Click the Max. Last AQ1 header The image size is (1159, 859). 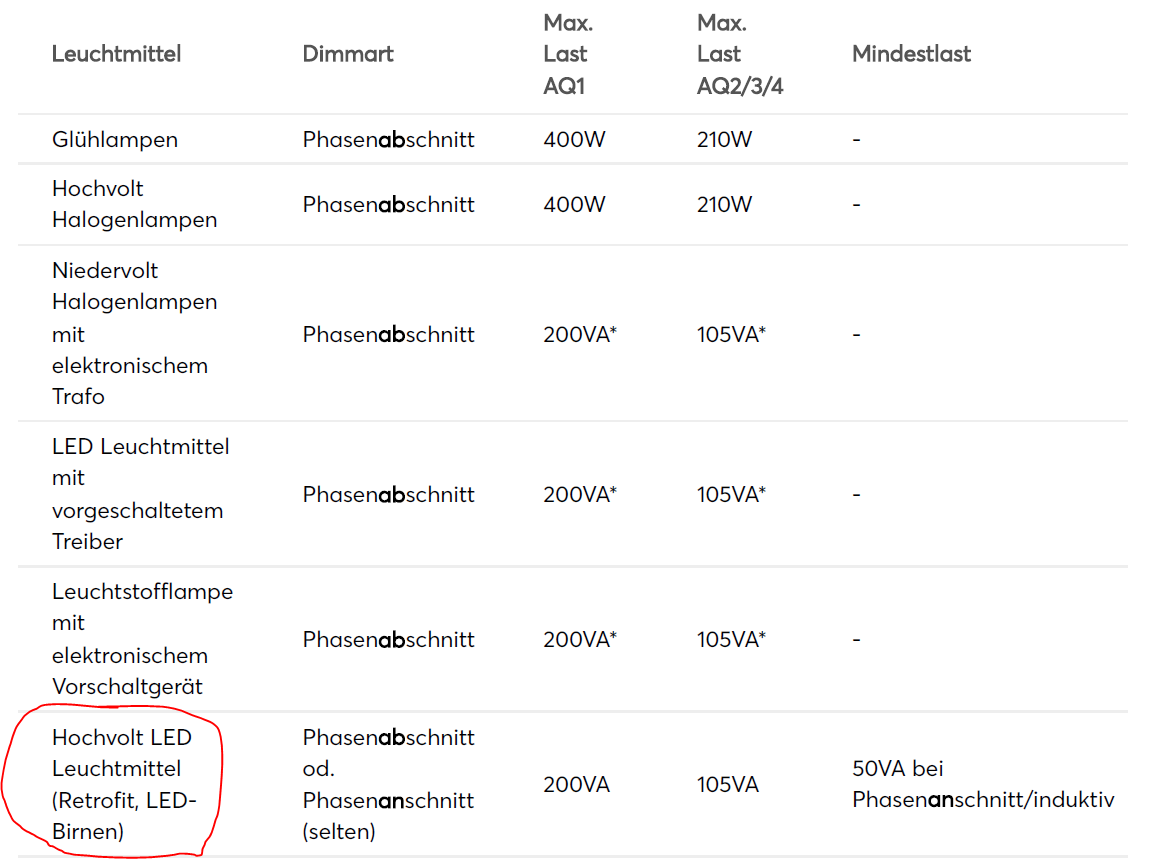pyautogui.click(x=565, y=54)
